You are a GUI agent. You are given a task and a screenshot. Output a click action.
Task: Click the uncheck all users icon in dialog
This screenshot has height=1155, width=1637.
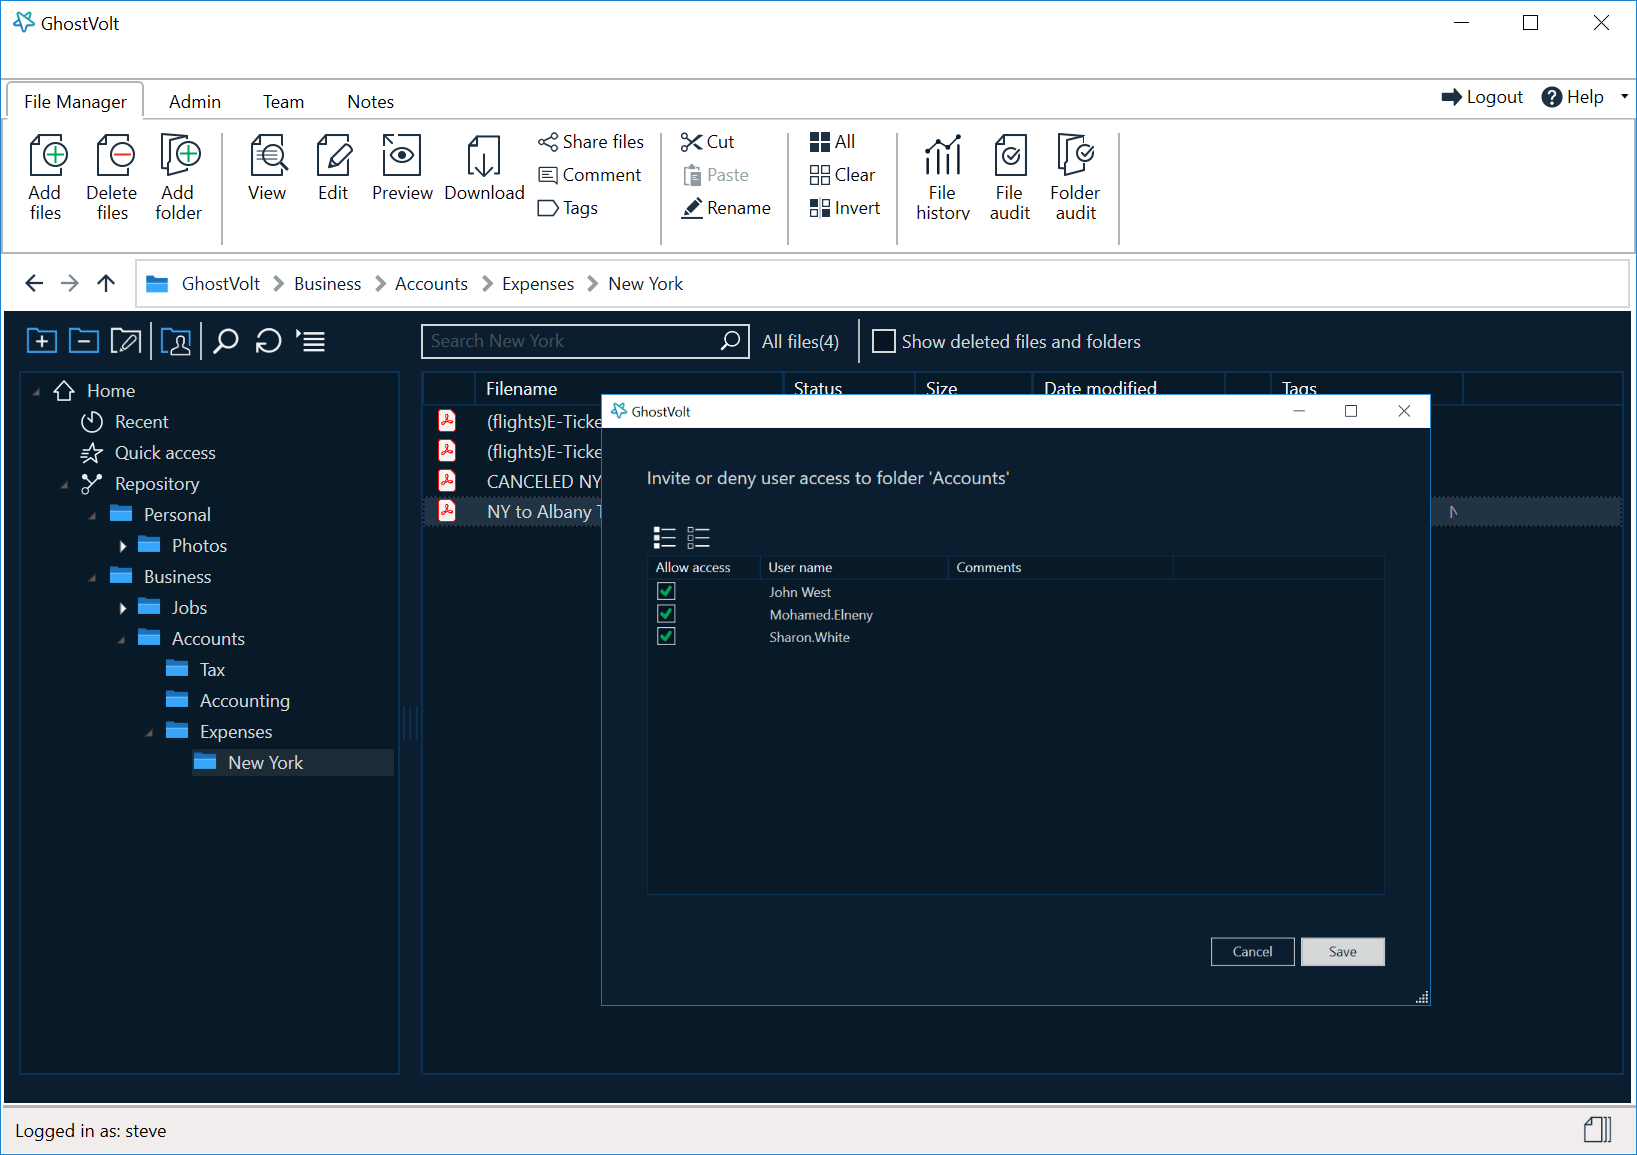(698, 538)
